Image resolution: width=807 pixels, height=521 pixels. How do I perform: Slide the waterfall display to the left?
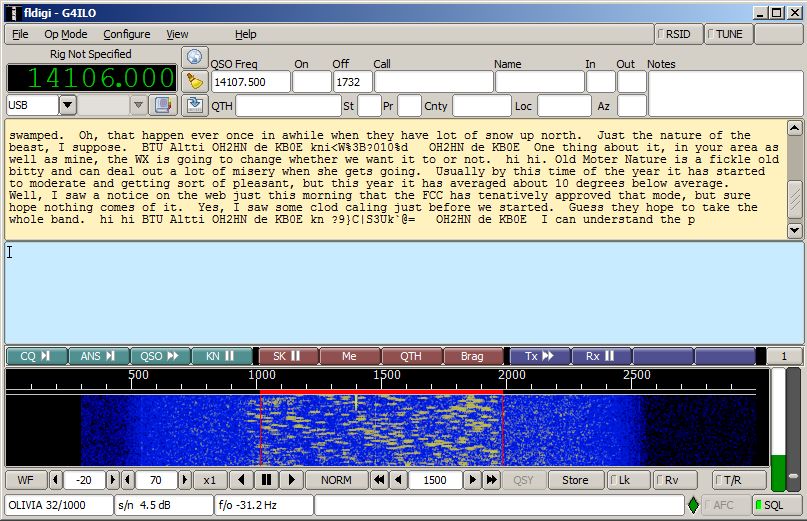[241, 480]
